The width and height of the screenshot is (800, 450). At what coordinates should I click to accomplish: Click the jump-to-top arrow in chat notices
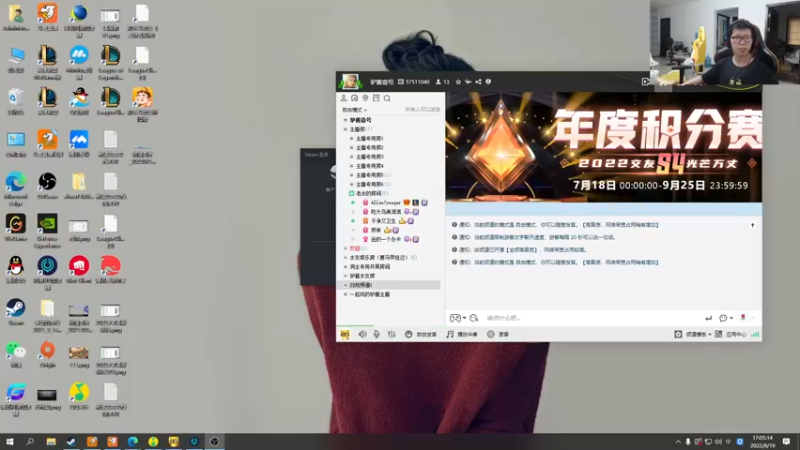[753, 225]
